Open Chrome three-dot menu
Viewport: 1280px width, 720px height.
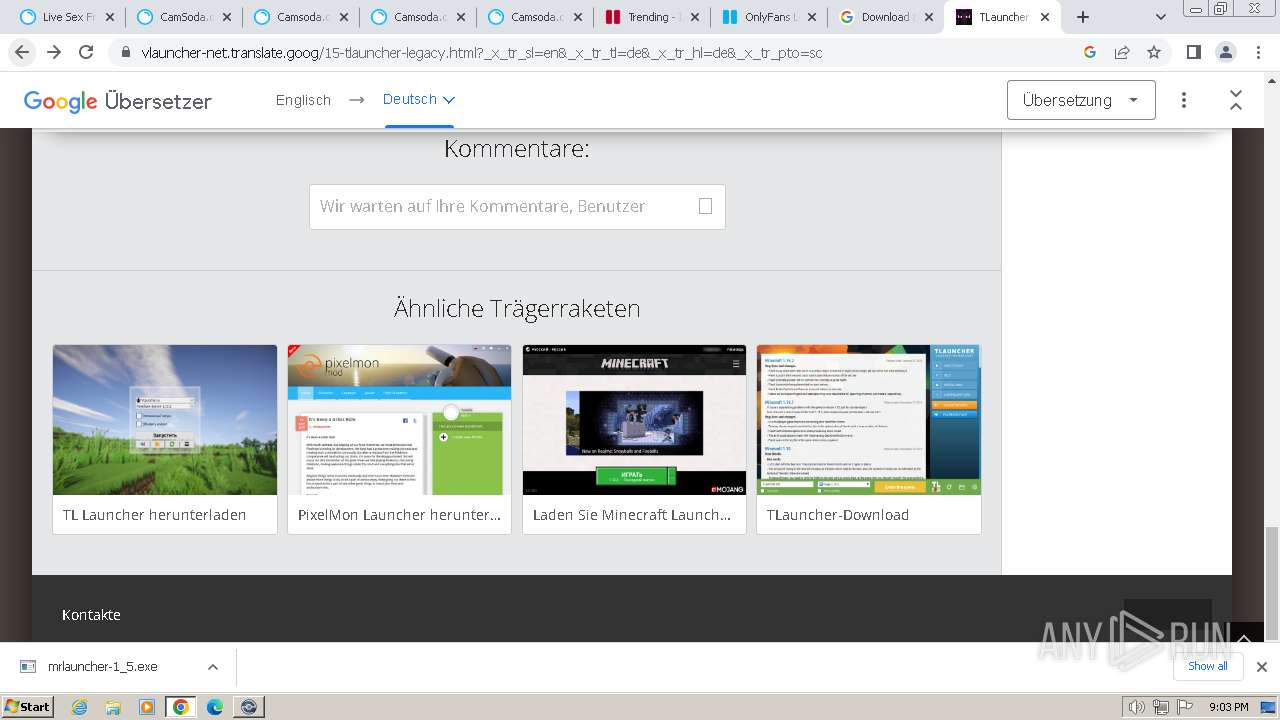coord(1256,52)
